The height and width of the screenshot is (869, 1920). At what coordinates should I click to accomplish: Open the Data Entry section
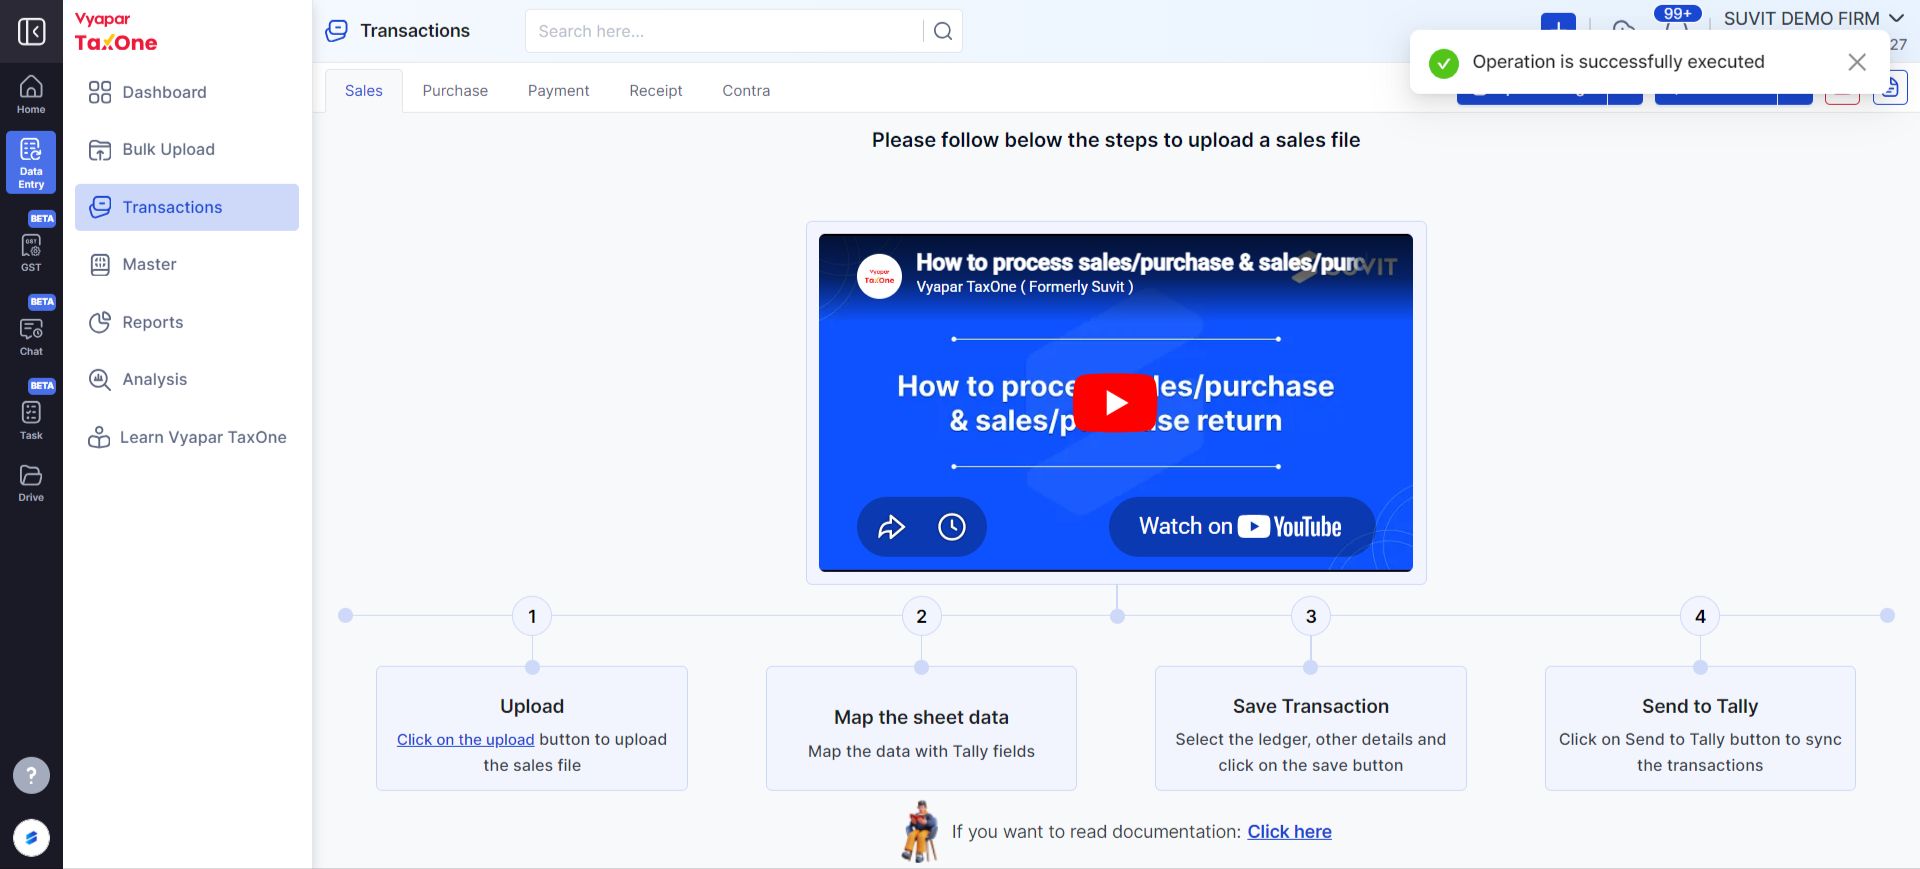point(31,162)
